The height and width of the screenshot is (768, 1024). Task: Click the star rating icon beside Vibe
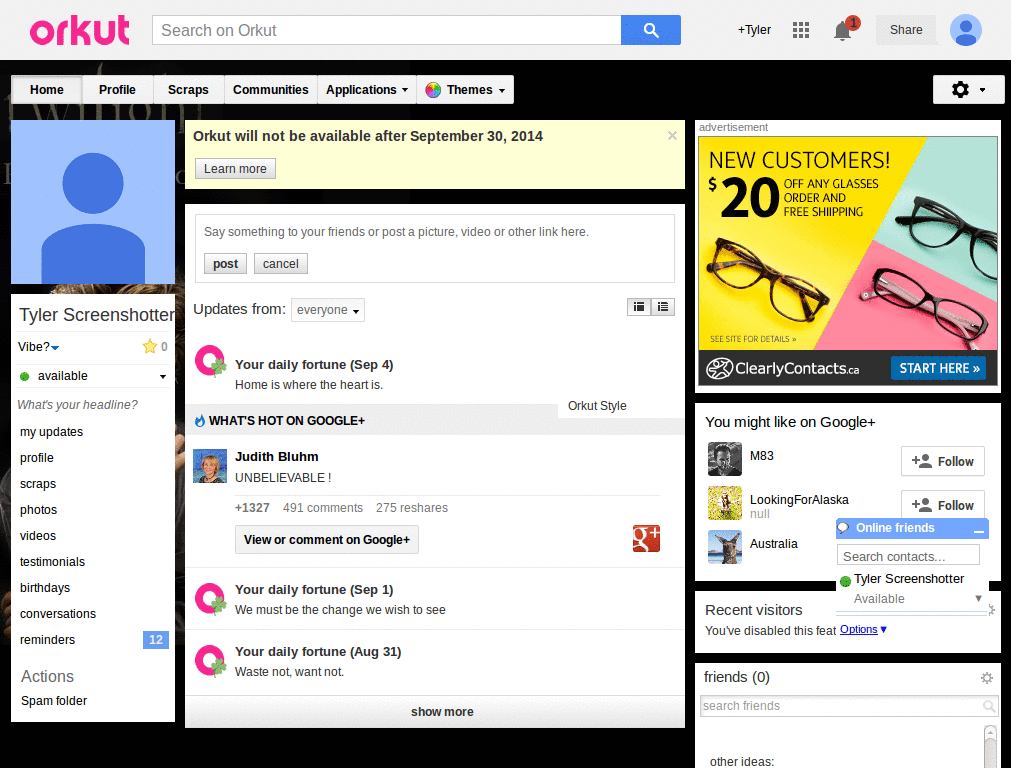[150, 346]
